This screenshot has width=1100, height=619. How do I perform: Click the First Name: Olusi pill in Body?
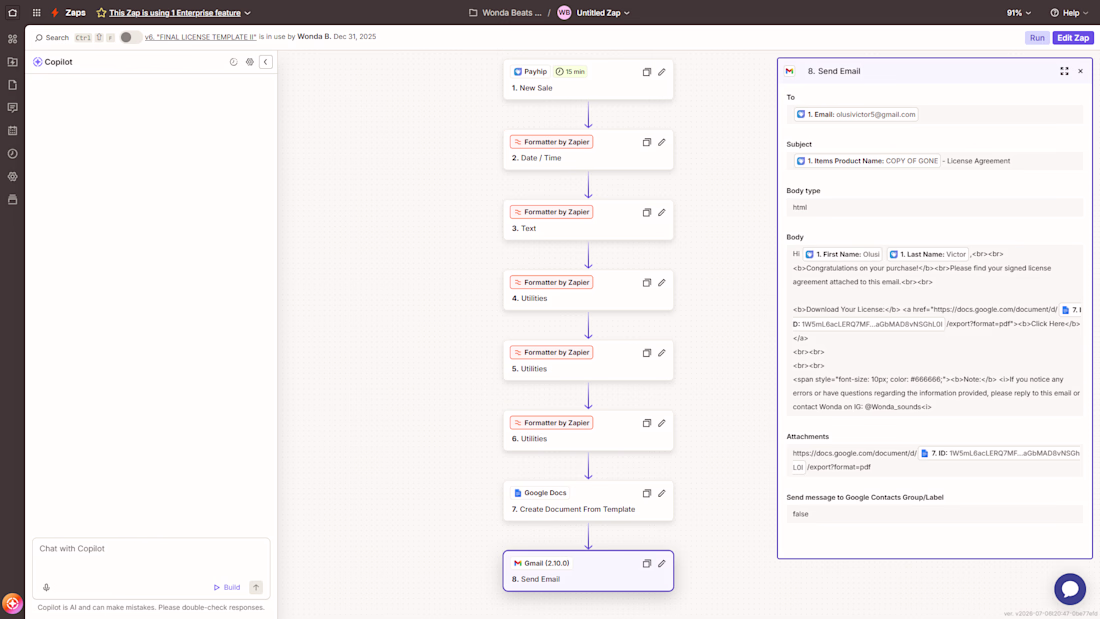[x=842, y=254]
